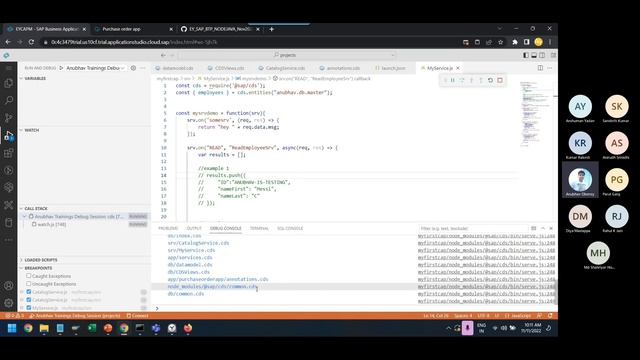The width and height of the screenshot is (640, 360).
Task: Switch to Purchase order app browser tab
Action: tap(122, 29)
